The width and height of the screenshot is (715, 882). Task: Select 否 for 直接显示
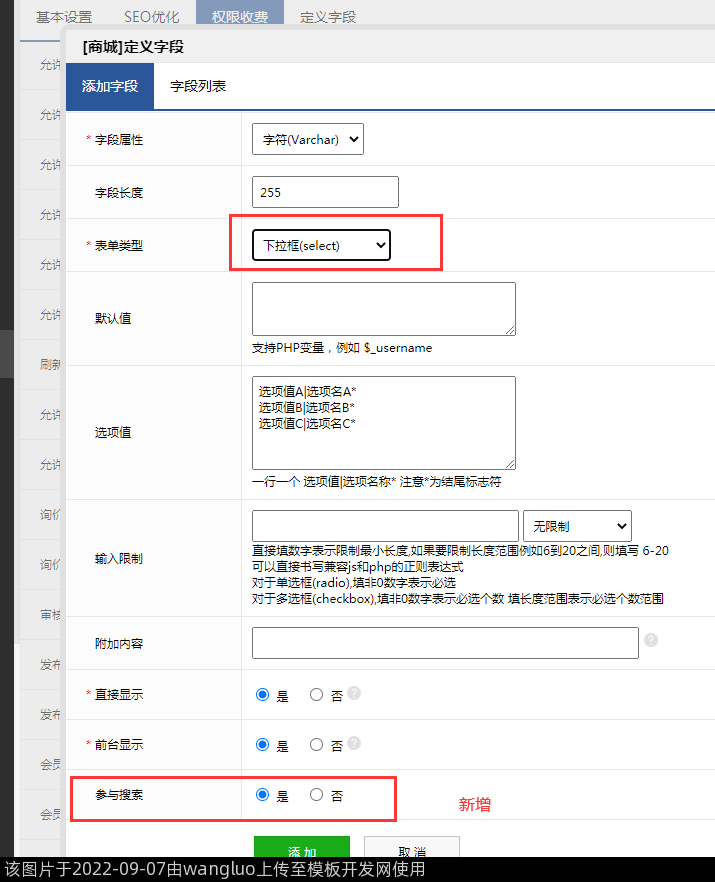click(317, 694)
